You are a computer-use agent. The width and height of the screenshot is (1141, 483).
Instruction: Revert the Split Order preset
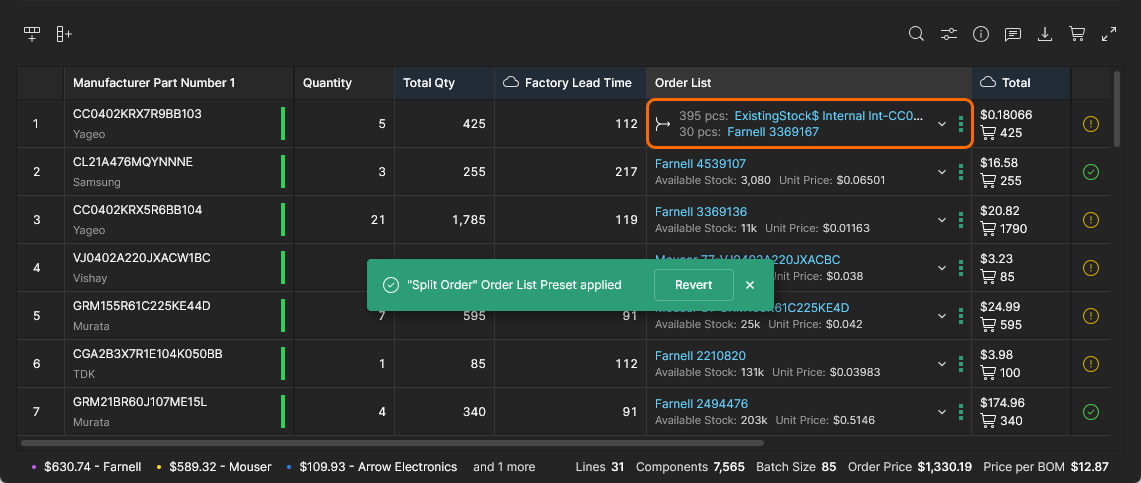coord(693,285)
